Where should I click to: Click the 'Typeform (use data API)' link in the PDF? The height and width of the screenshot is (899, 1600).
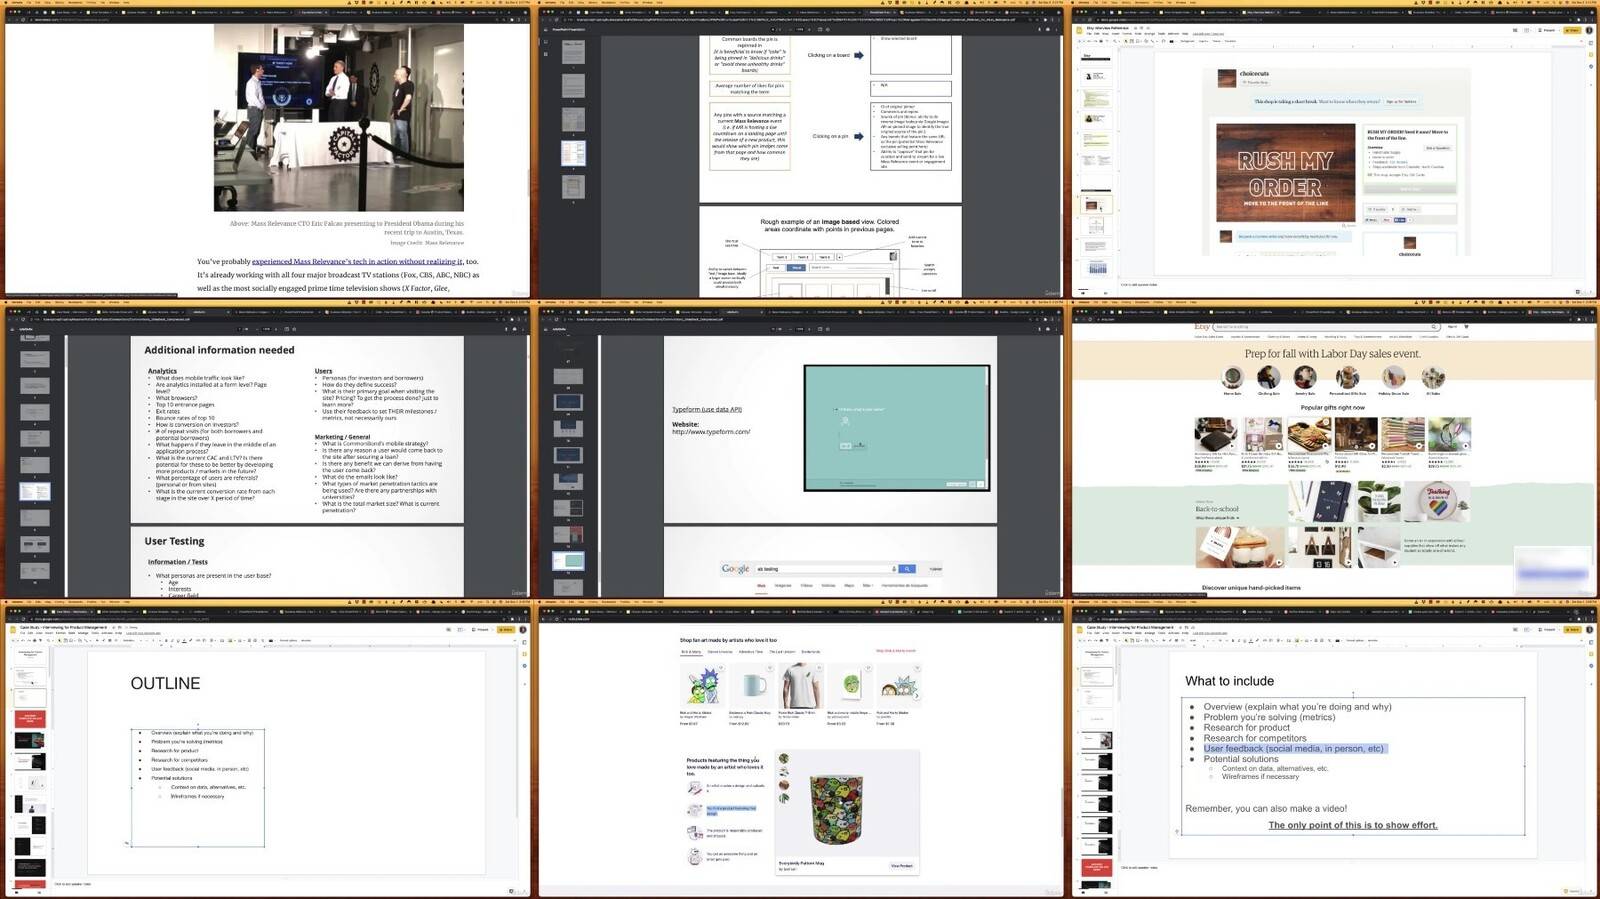coord(707,409)
